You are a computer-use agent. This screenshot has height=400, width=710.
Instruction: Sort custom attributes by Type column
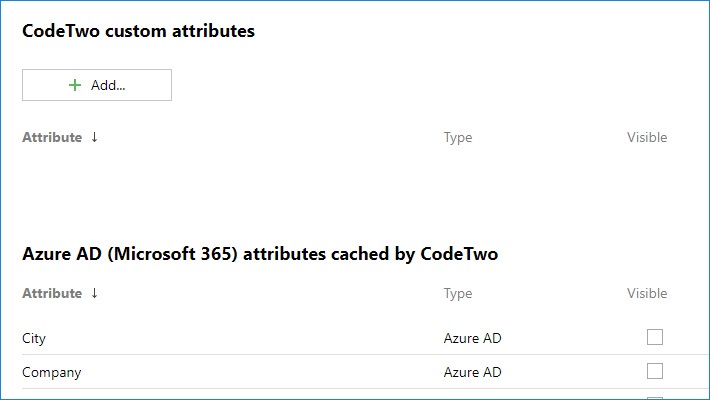click(x=457, y=138)
